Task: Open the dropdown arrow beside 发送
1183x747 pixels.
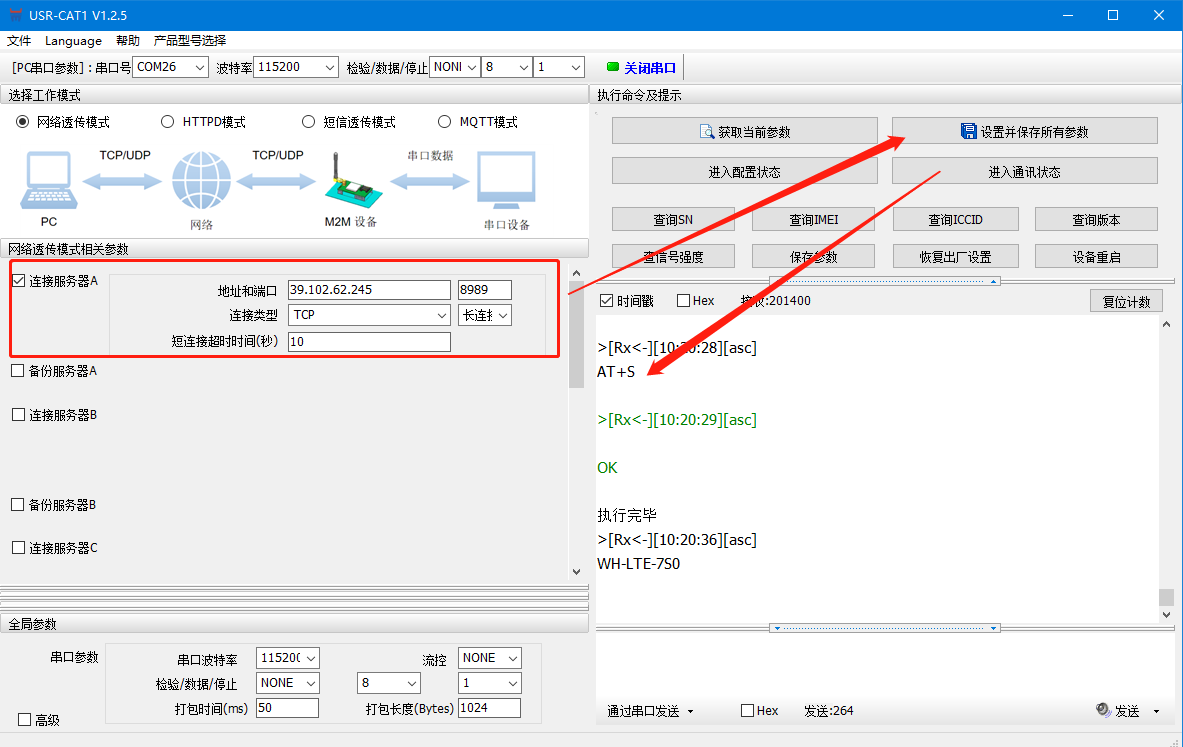Action: click(x=1156, y=711)
